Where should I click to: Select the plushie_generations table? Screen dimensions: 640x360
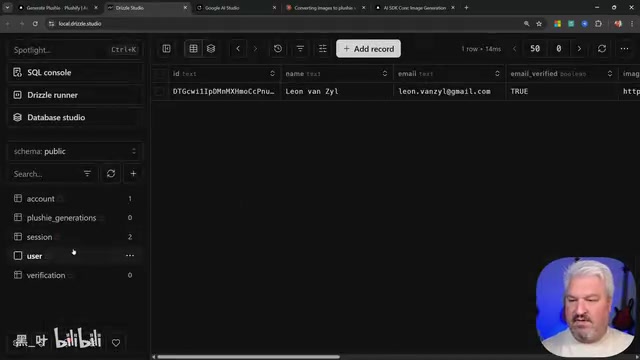tap(75, 218)
